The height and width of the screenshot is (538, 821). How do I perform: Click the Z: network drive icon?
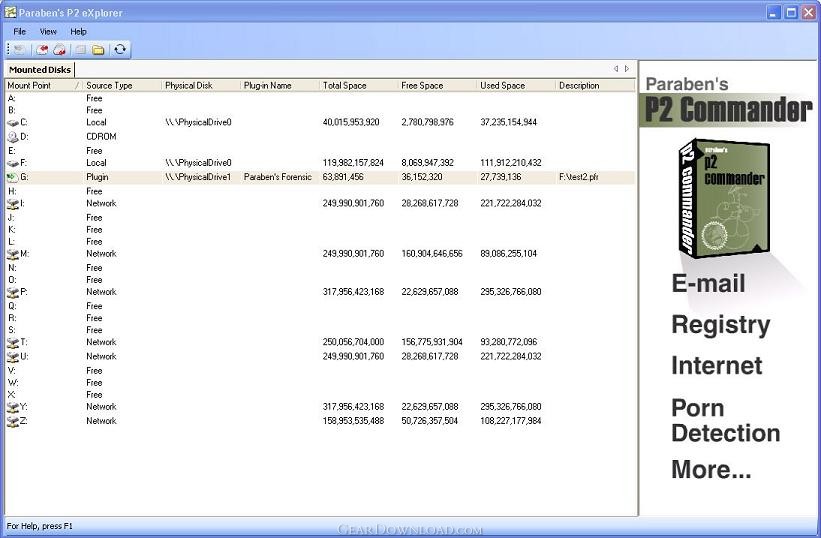click(13, 421)
